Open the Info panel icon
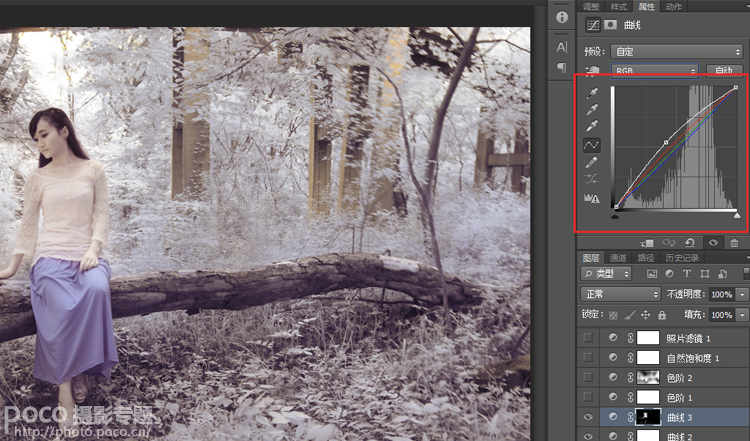 [x=562, y=17]
